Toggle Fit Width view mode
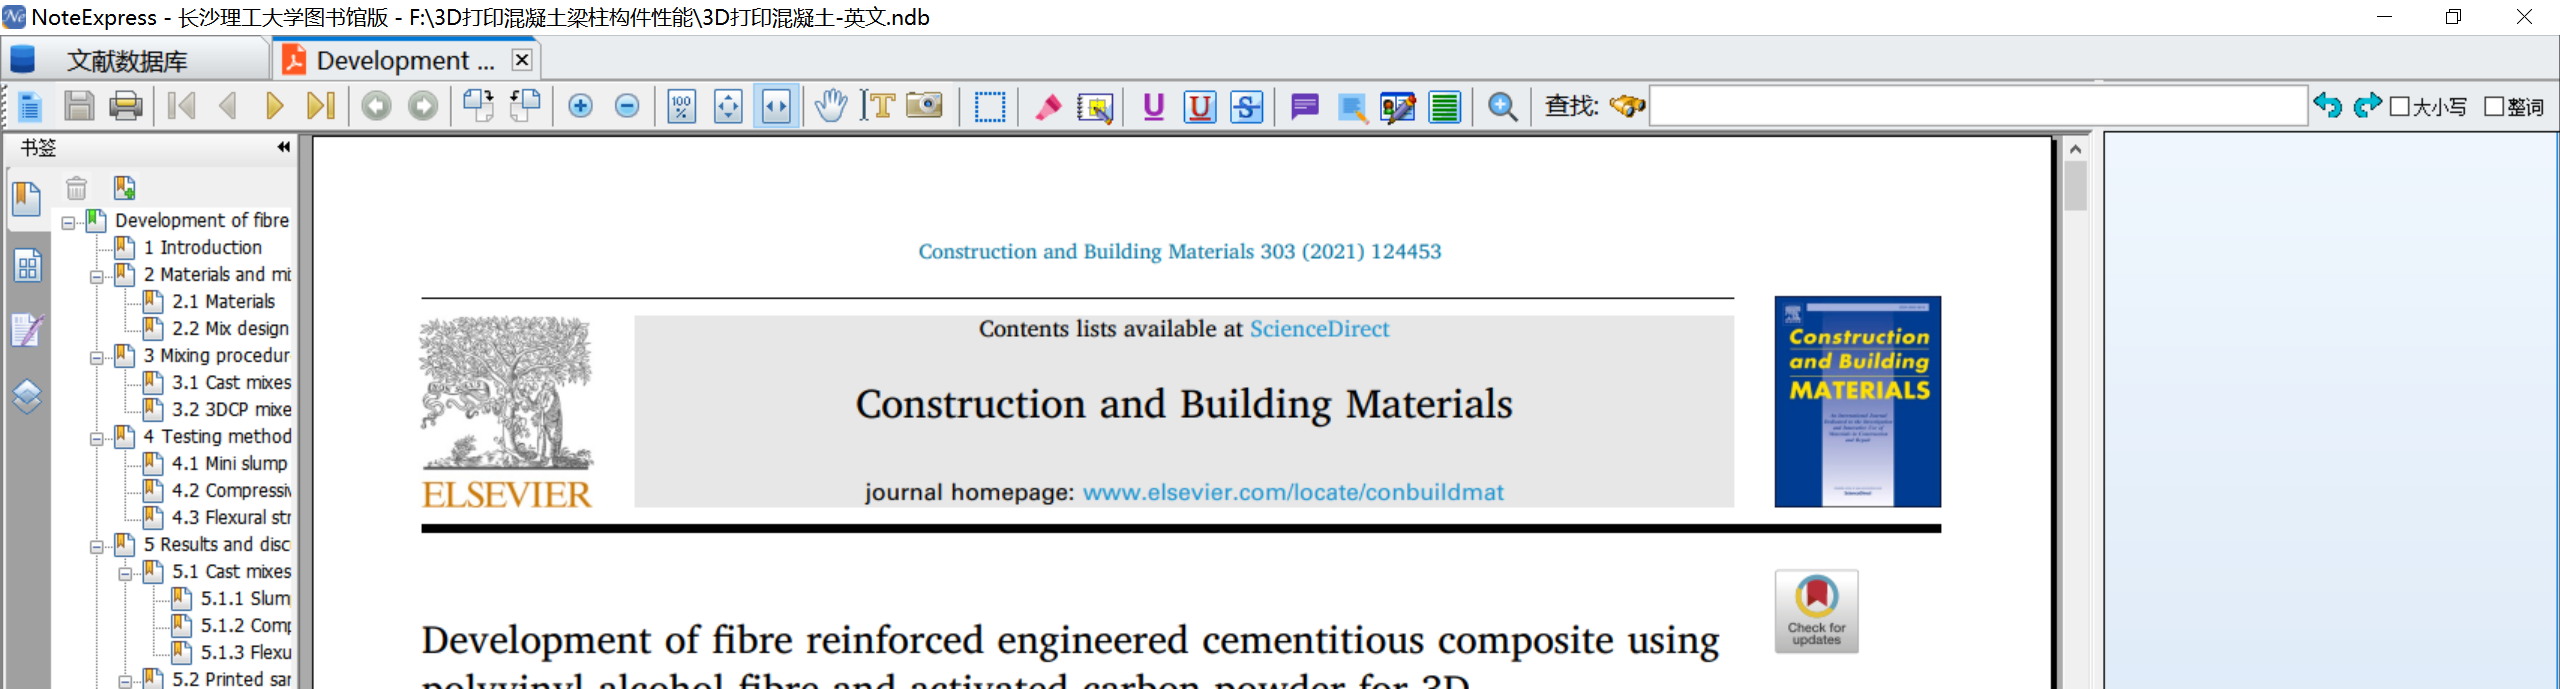Screen dimensions: 2560x689 [776, 106]
